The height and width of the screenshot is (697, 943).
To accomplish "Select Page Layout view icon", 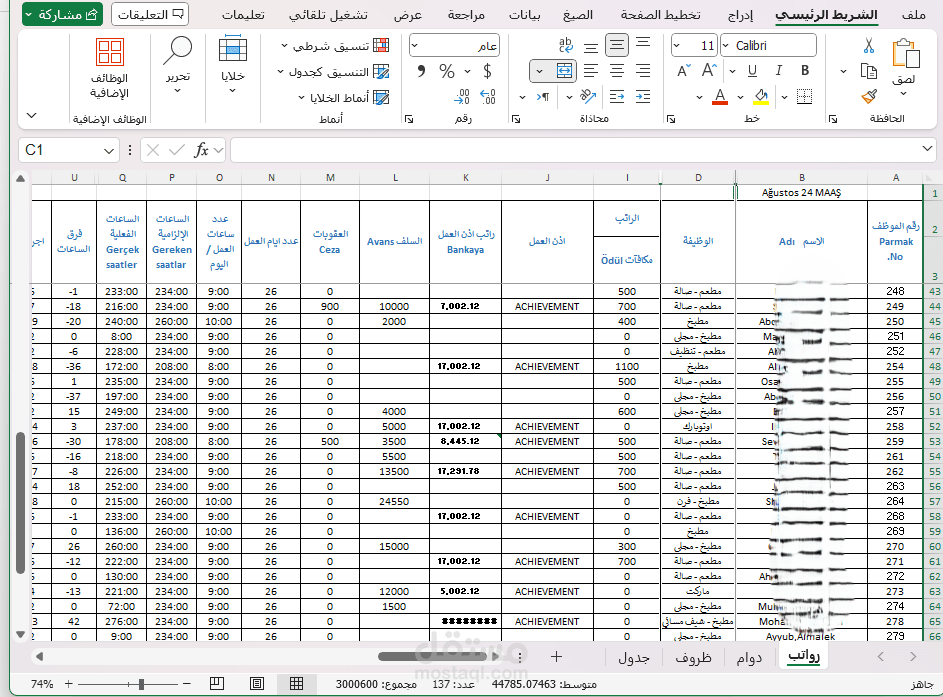I will (x=257, y=684).
